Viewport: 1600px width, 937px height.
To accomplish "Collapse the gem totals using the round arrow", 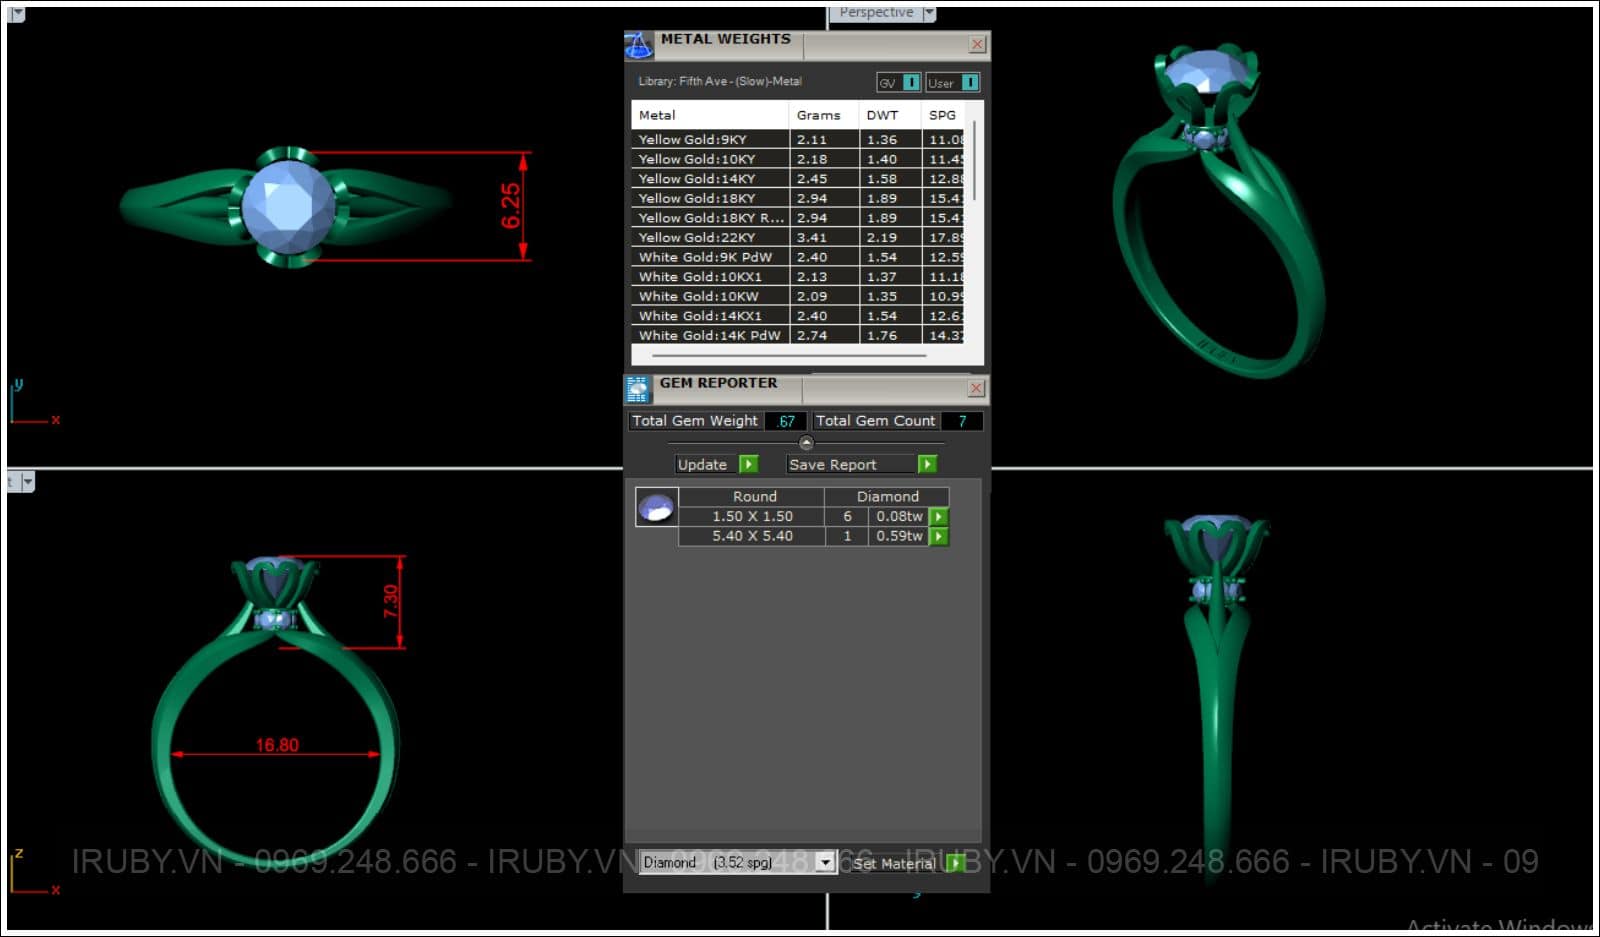I will tap(806, 443).
